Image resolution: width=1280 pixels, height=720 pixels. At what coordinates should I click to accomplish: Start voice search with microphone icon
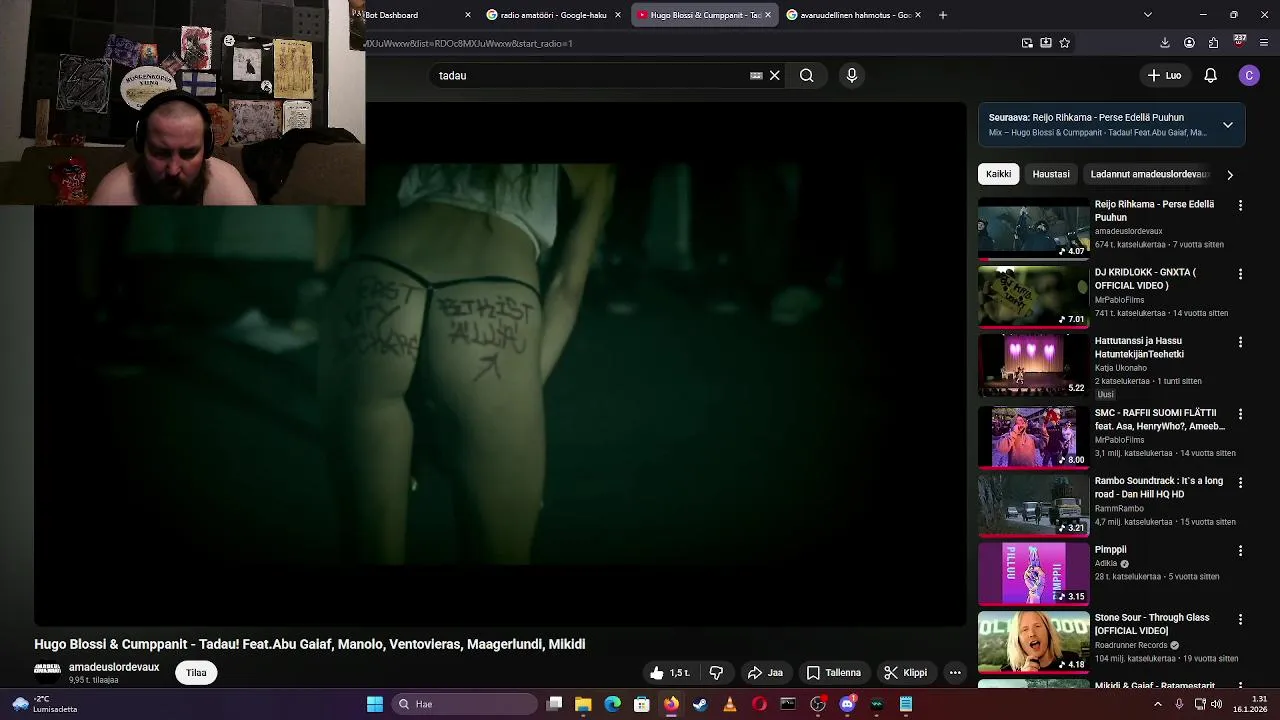click(852, 75)
